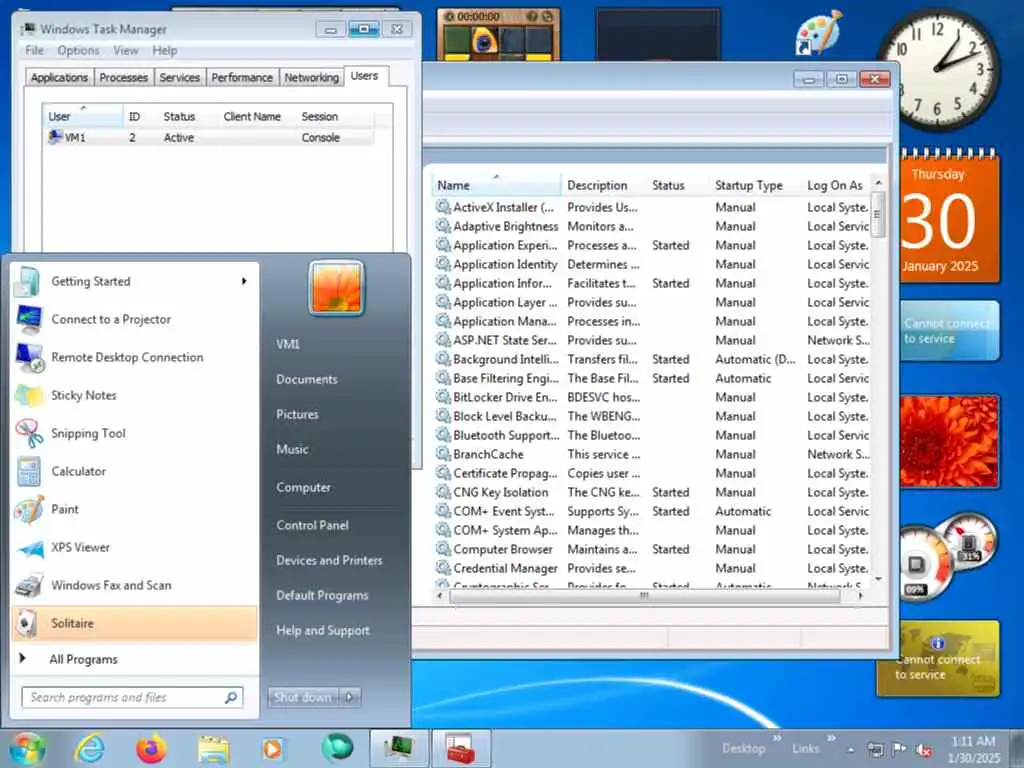1024x768 pixels.
Task: Open Devices and Printers link
Action: point(329,560)
